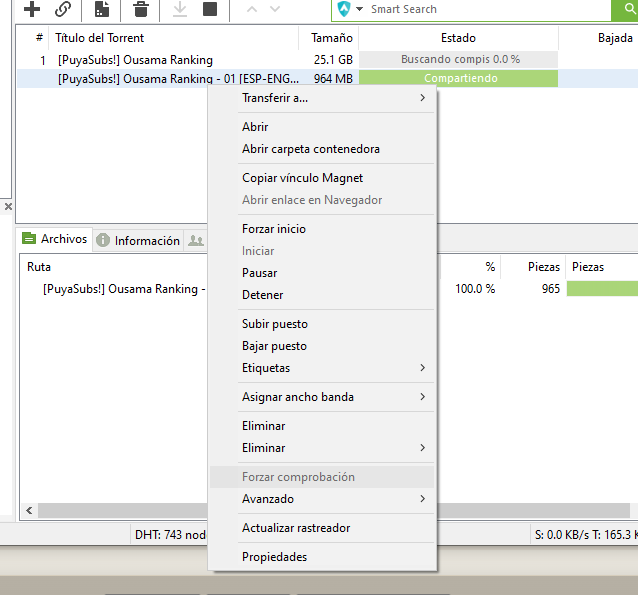Switch to the Información tab
The height and width of the screenshot is (595, 638).
coord(138,241)
